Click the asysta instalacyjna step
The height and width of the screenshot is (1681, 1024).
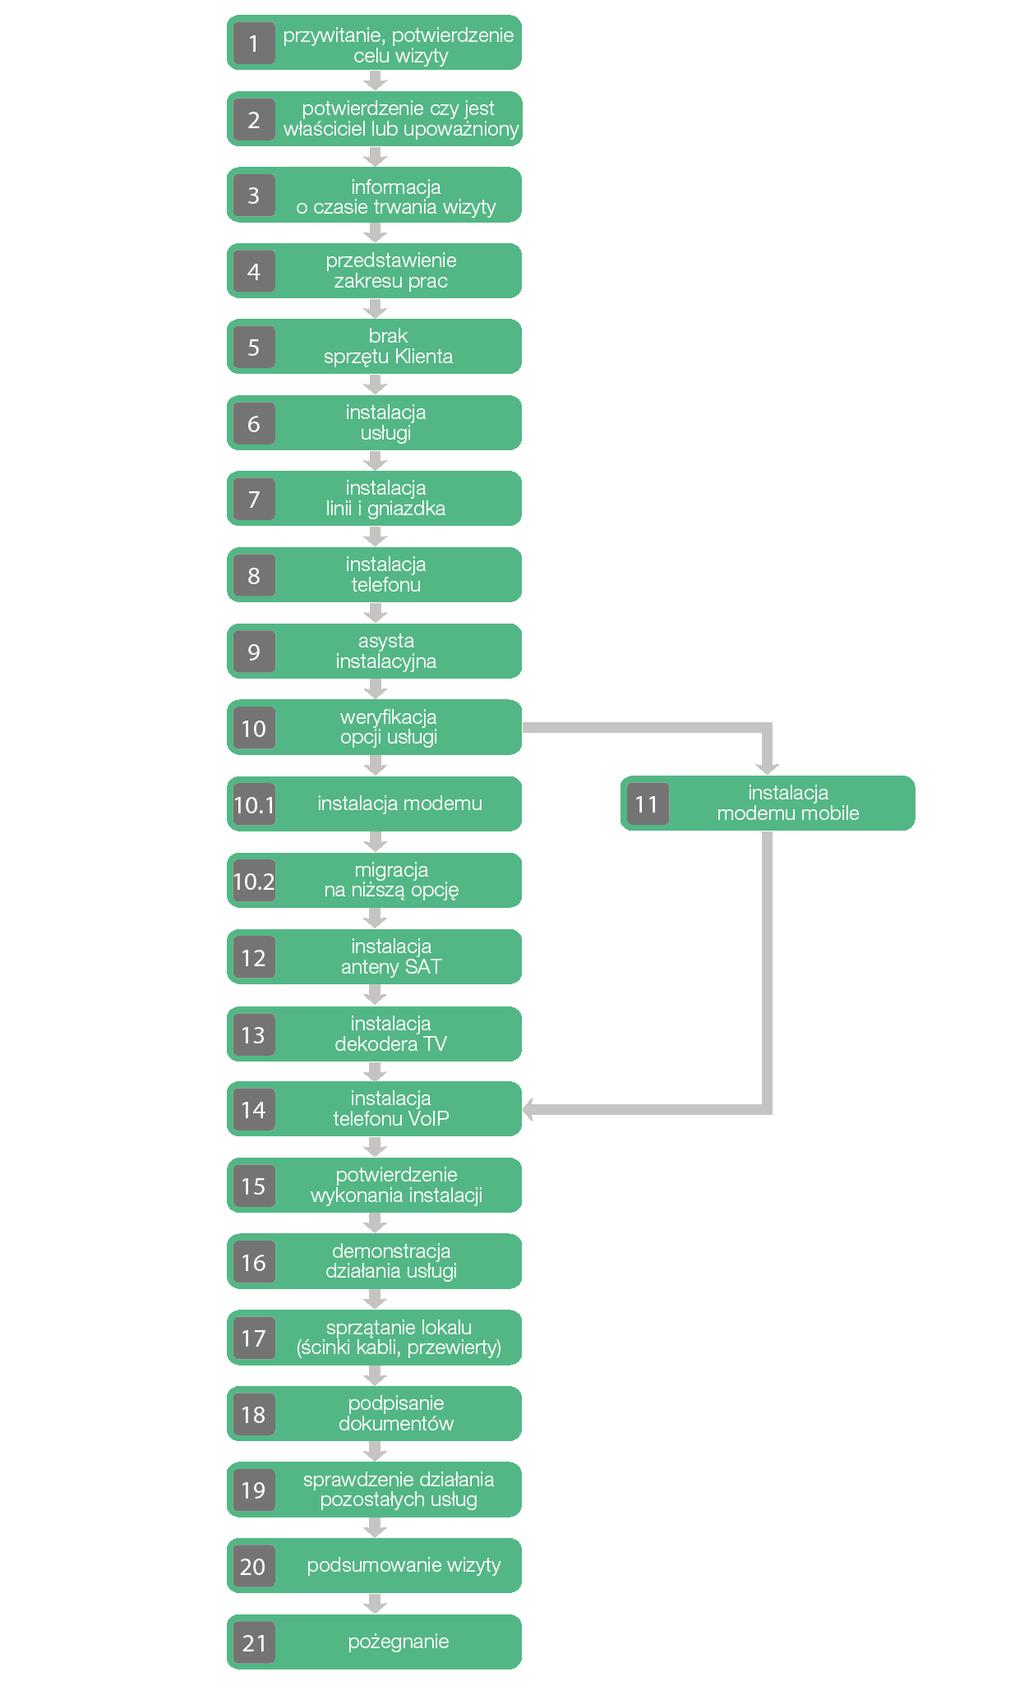pyautogui.click(x=374, y=651)
